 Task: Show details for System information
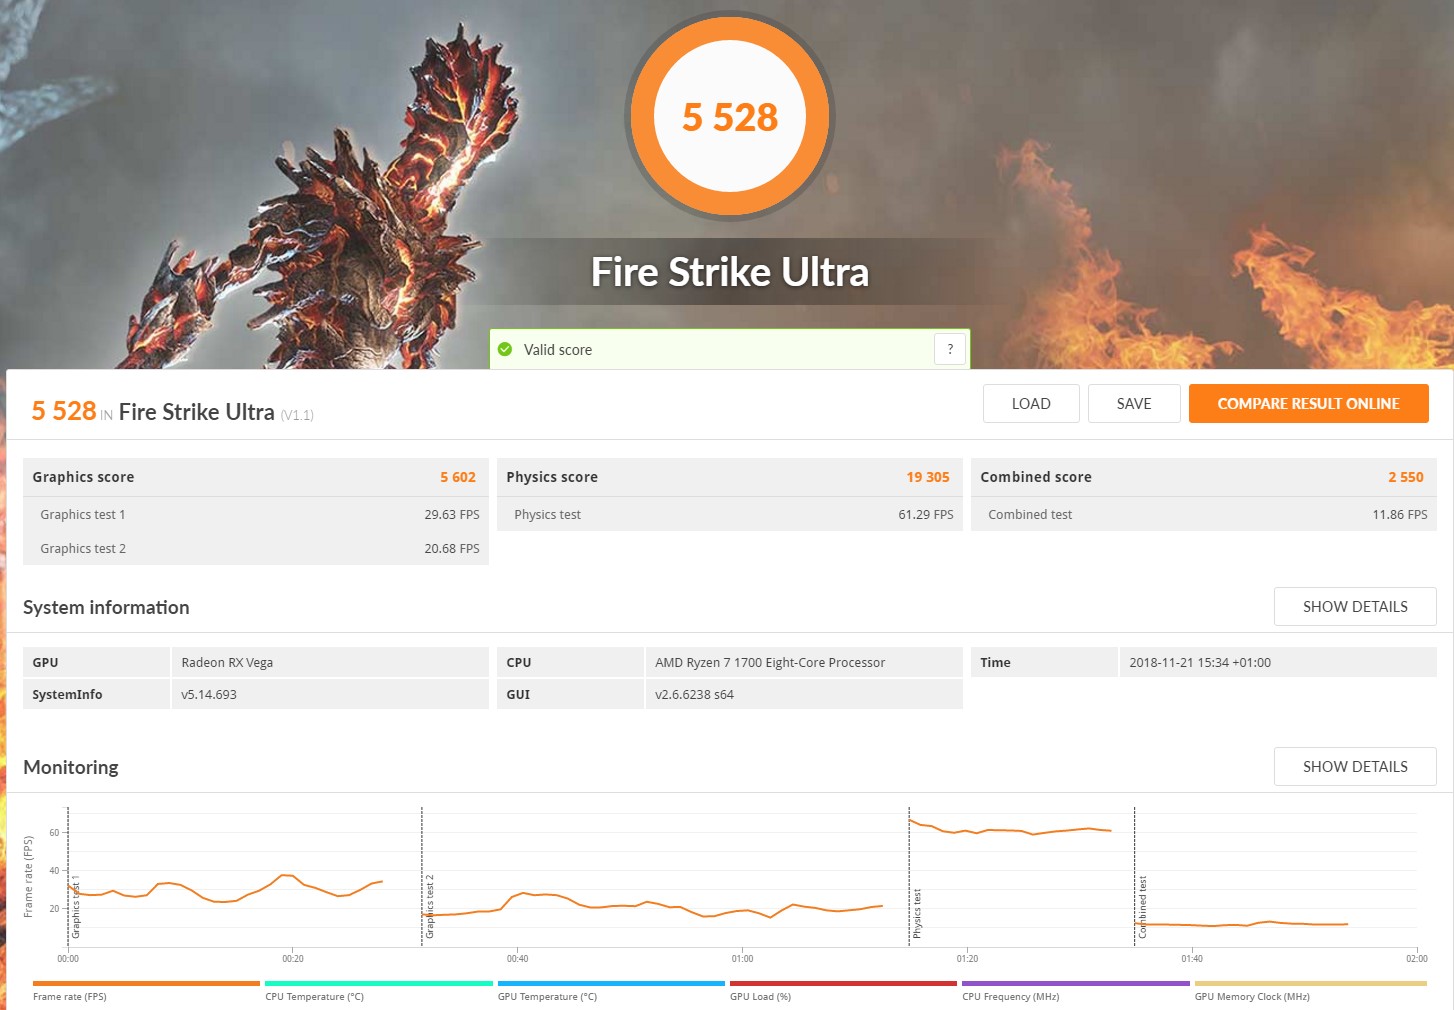pyautogui.click(x=1355, y=607)
